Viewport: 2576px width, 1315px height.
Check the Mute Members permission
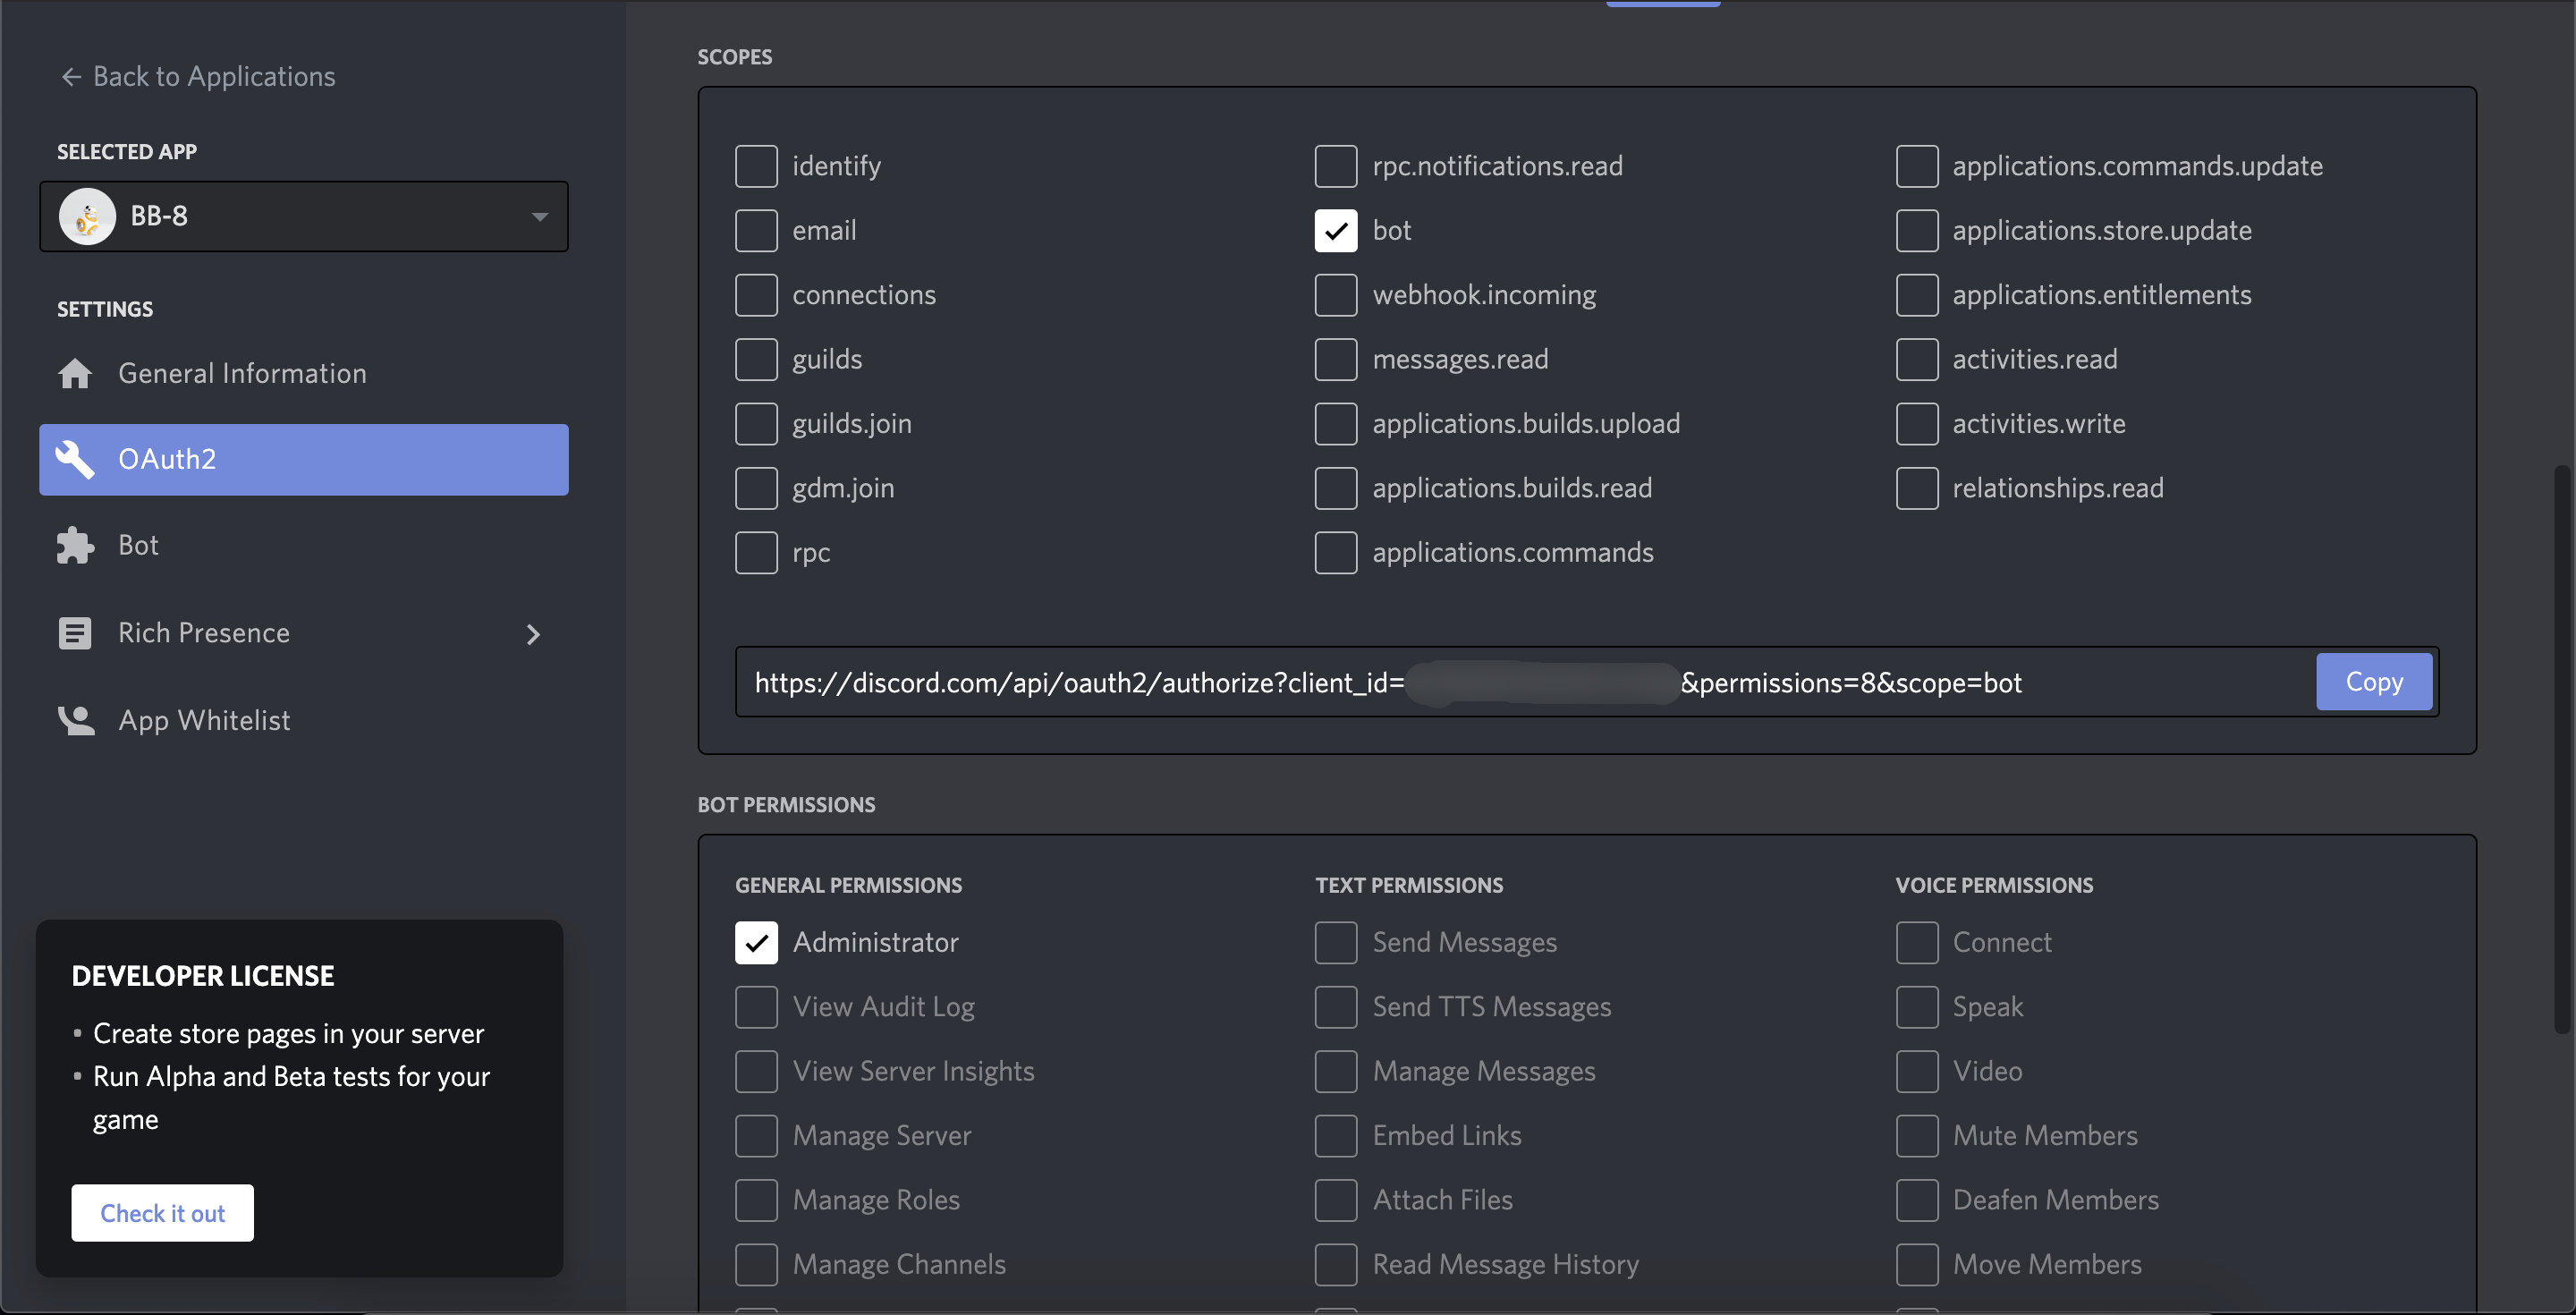coord(1917,1136)
